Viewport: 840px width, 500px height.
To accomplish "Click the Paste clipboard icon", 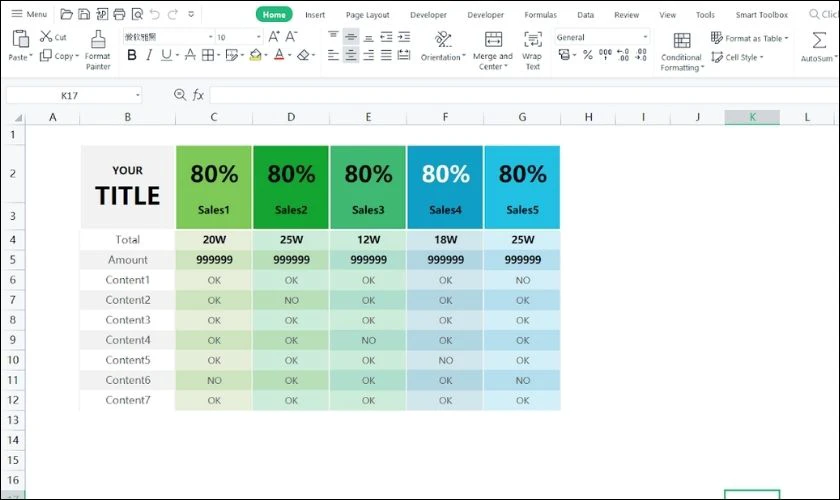I will (x=20, y=39).
